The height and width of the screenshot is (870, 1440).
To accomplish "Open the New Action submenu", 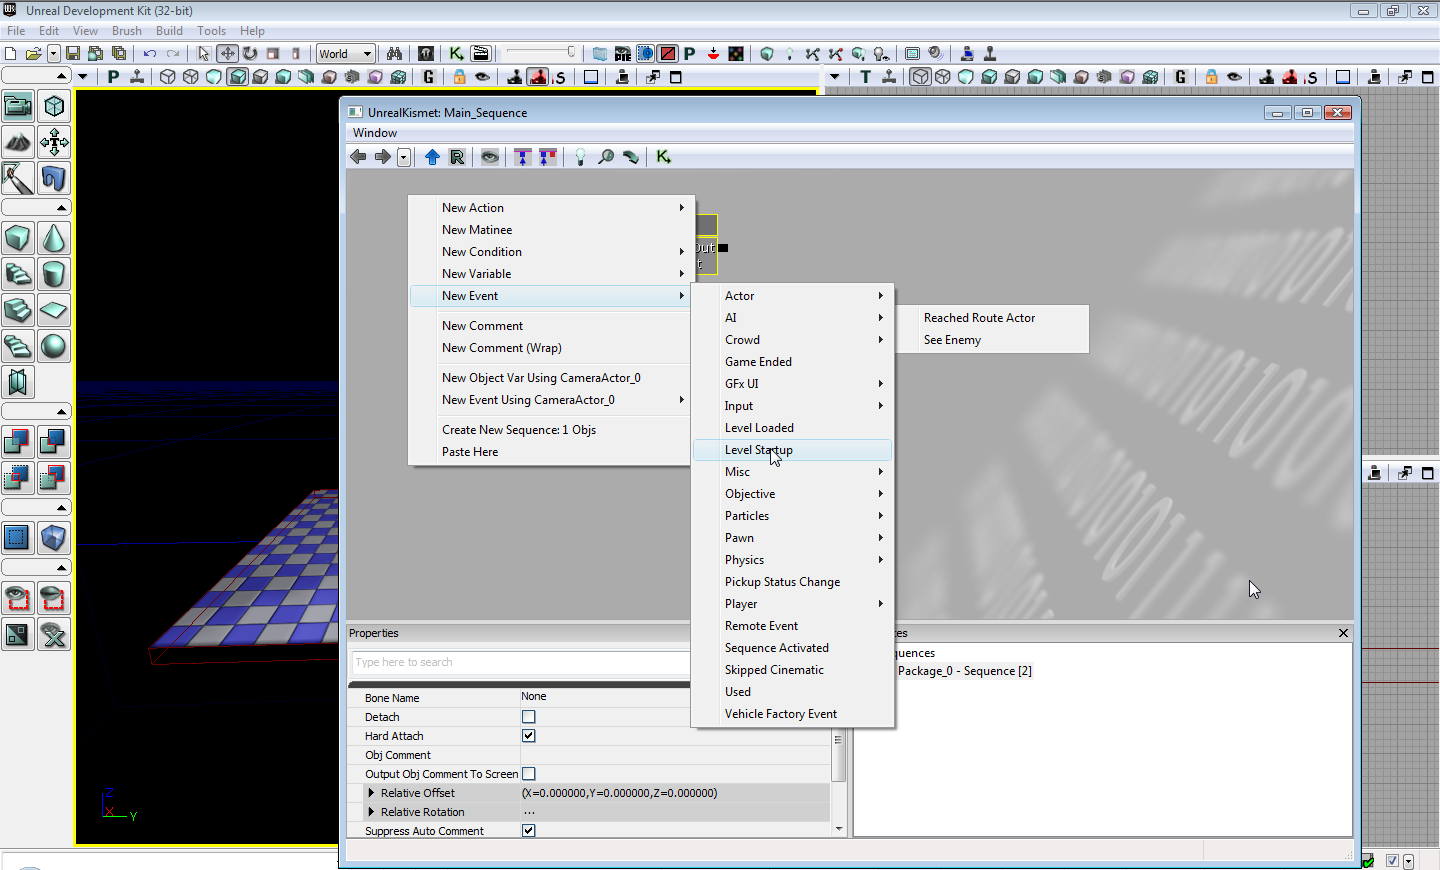I will pyautogui.click(x=550, y=208).
